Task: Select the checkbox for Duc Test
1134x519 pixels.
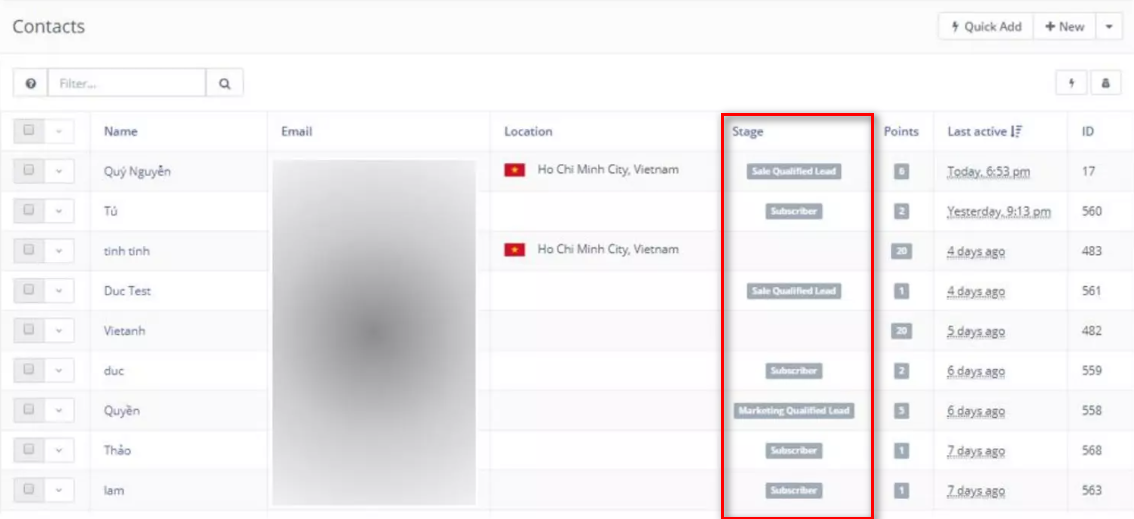Action: coord(29,291)
